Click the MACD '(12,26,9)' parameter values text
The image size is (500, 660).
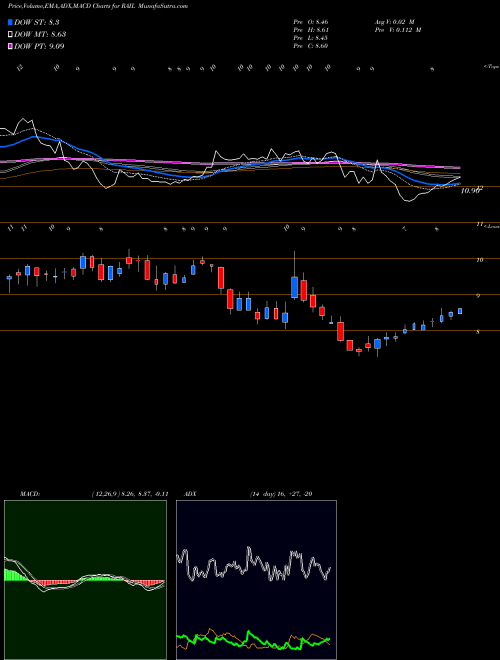(x=130, y=494)
